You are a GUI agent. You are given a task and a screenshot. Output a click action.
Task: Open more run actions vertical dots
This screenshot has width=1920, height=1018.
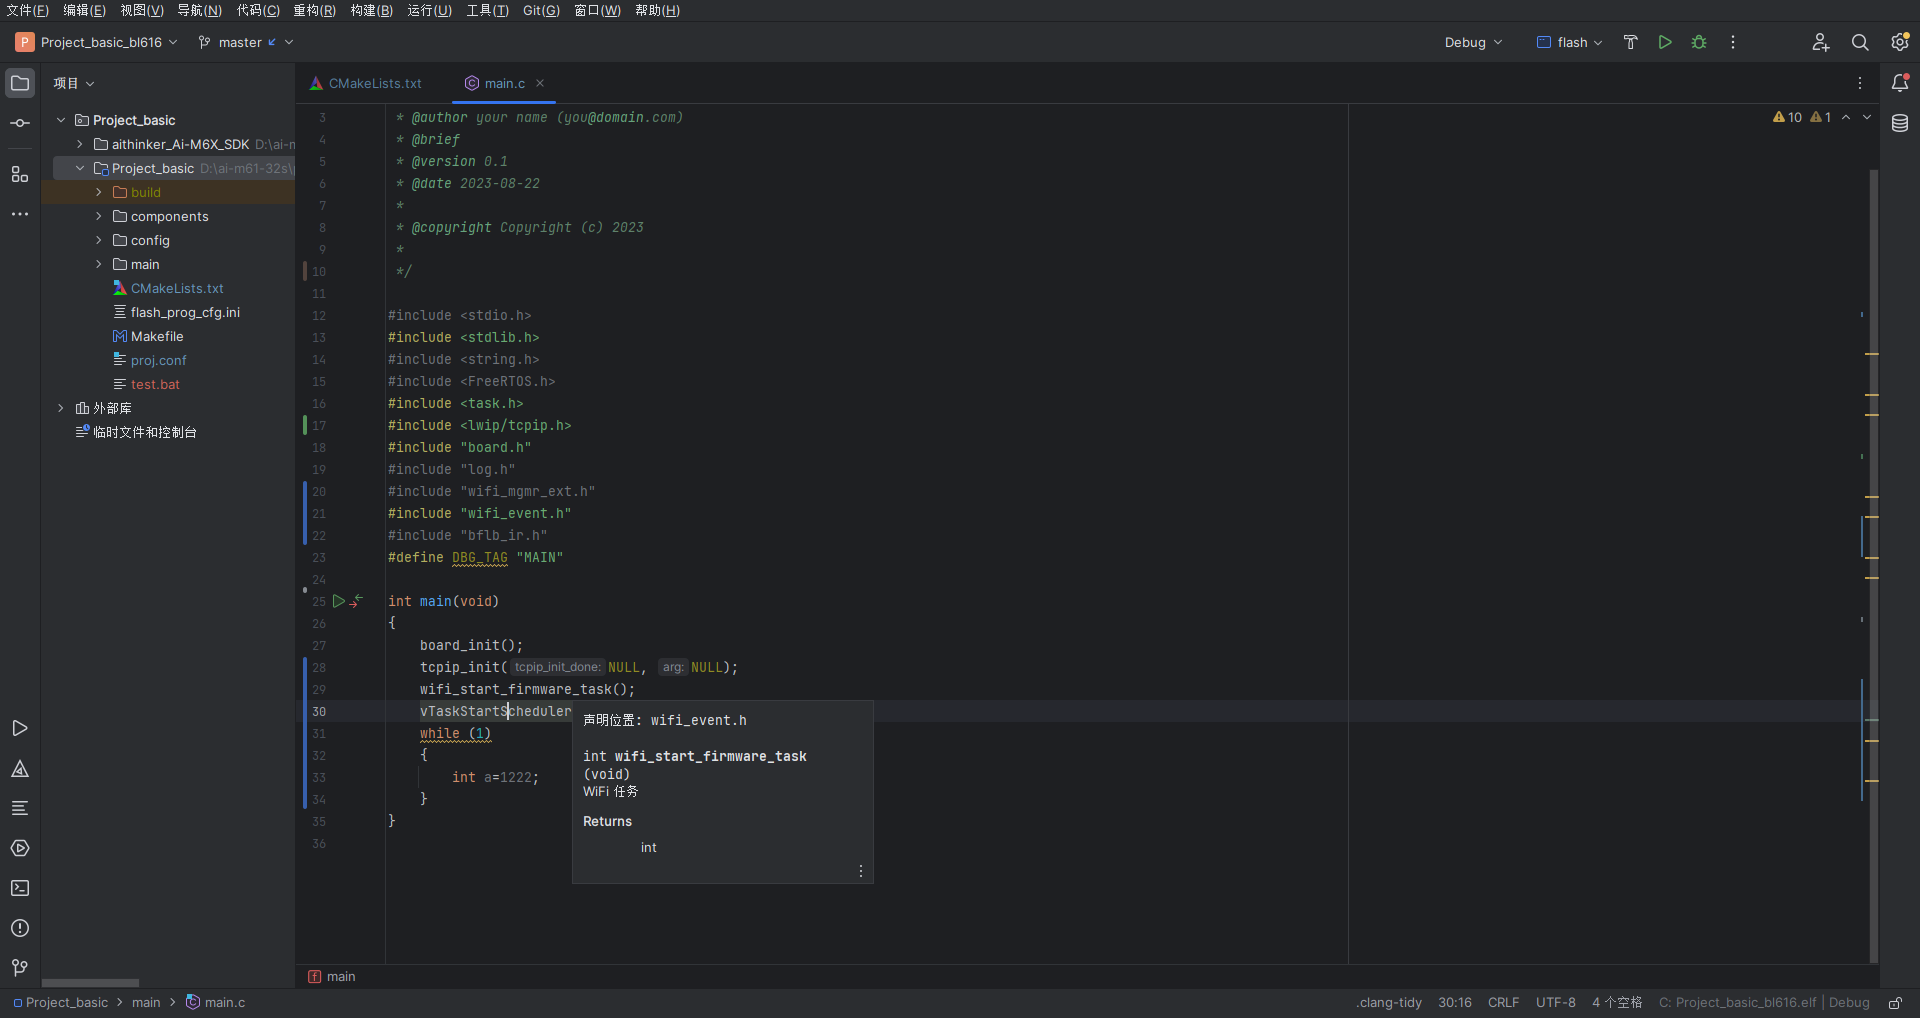[1733, 42]
